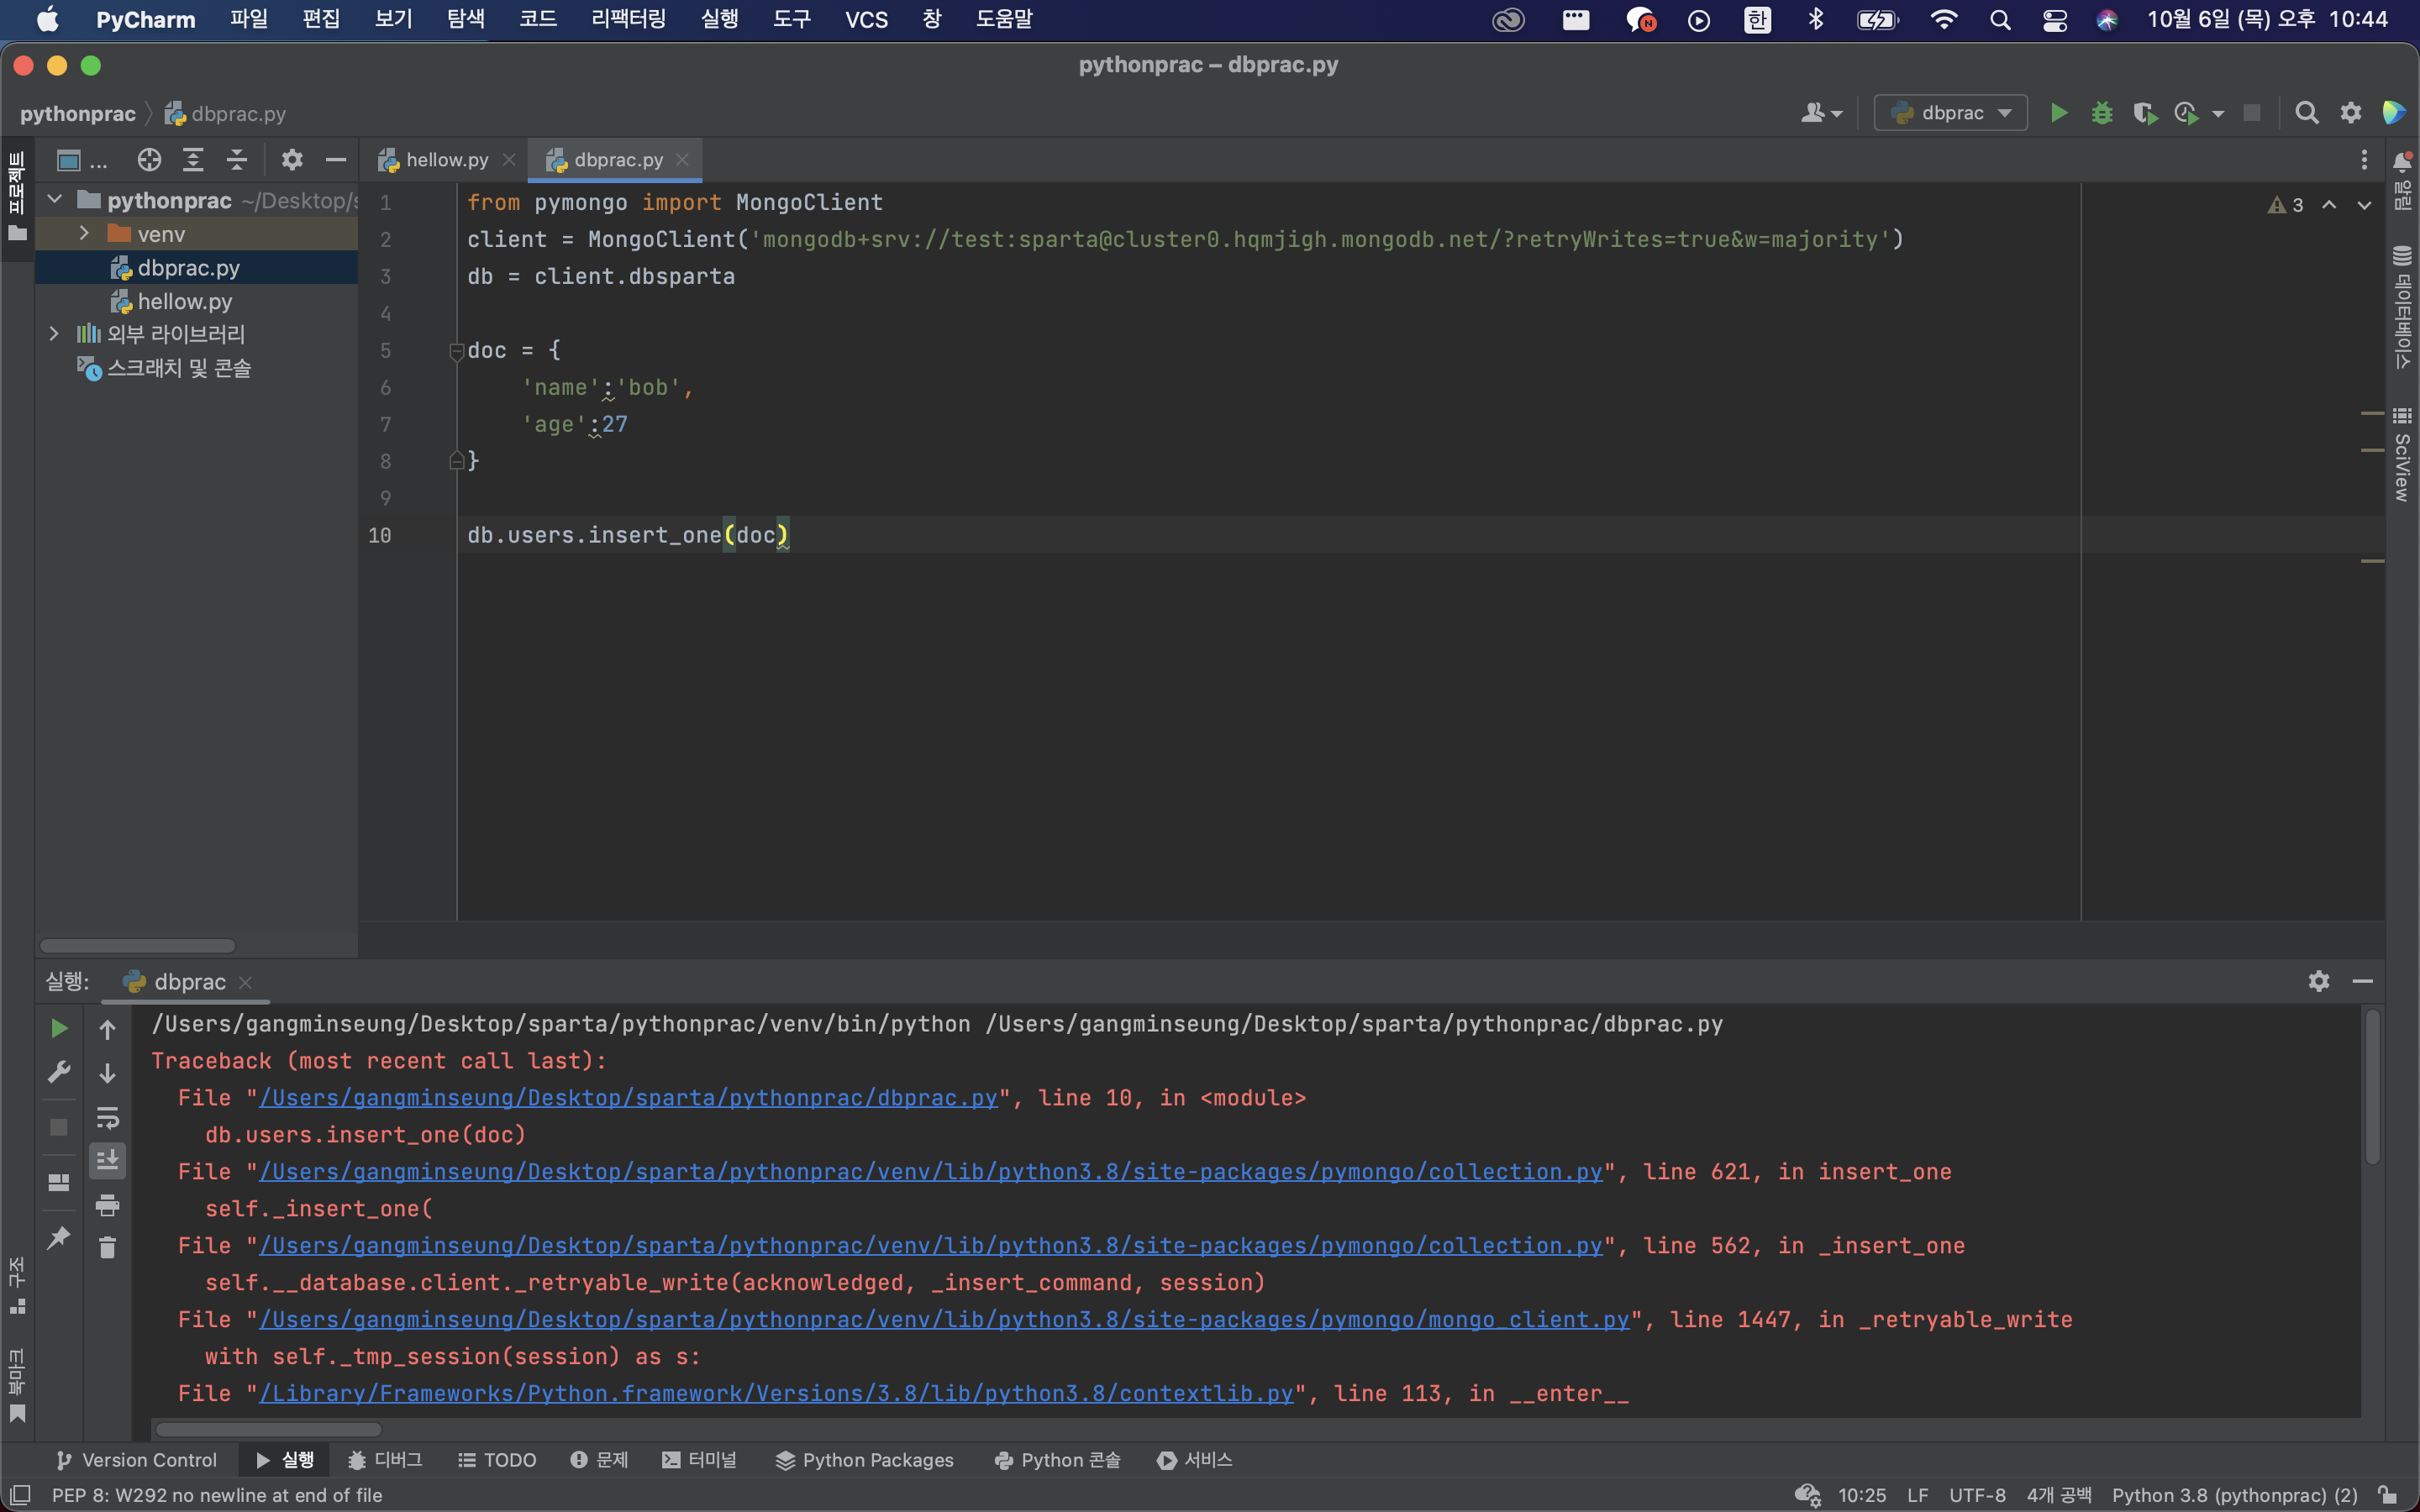Open the 터미널 tool tab
Screen dimensions: 2420x1512
click(x=699, y=1460)
